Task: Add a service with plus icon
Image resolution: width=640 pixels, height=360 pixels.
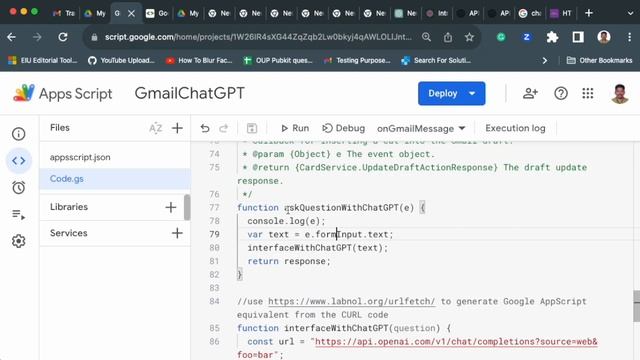Action: [x=177, y=233]
